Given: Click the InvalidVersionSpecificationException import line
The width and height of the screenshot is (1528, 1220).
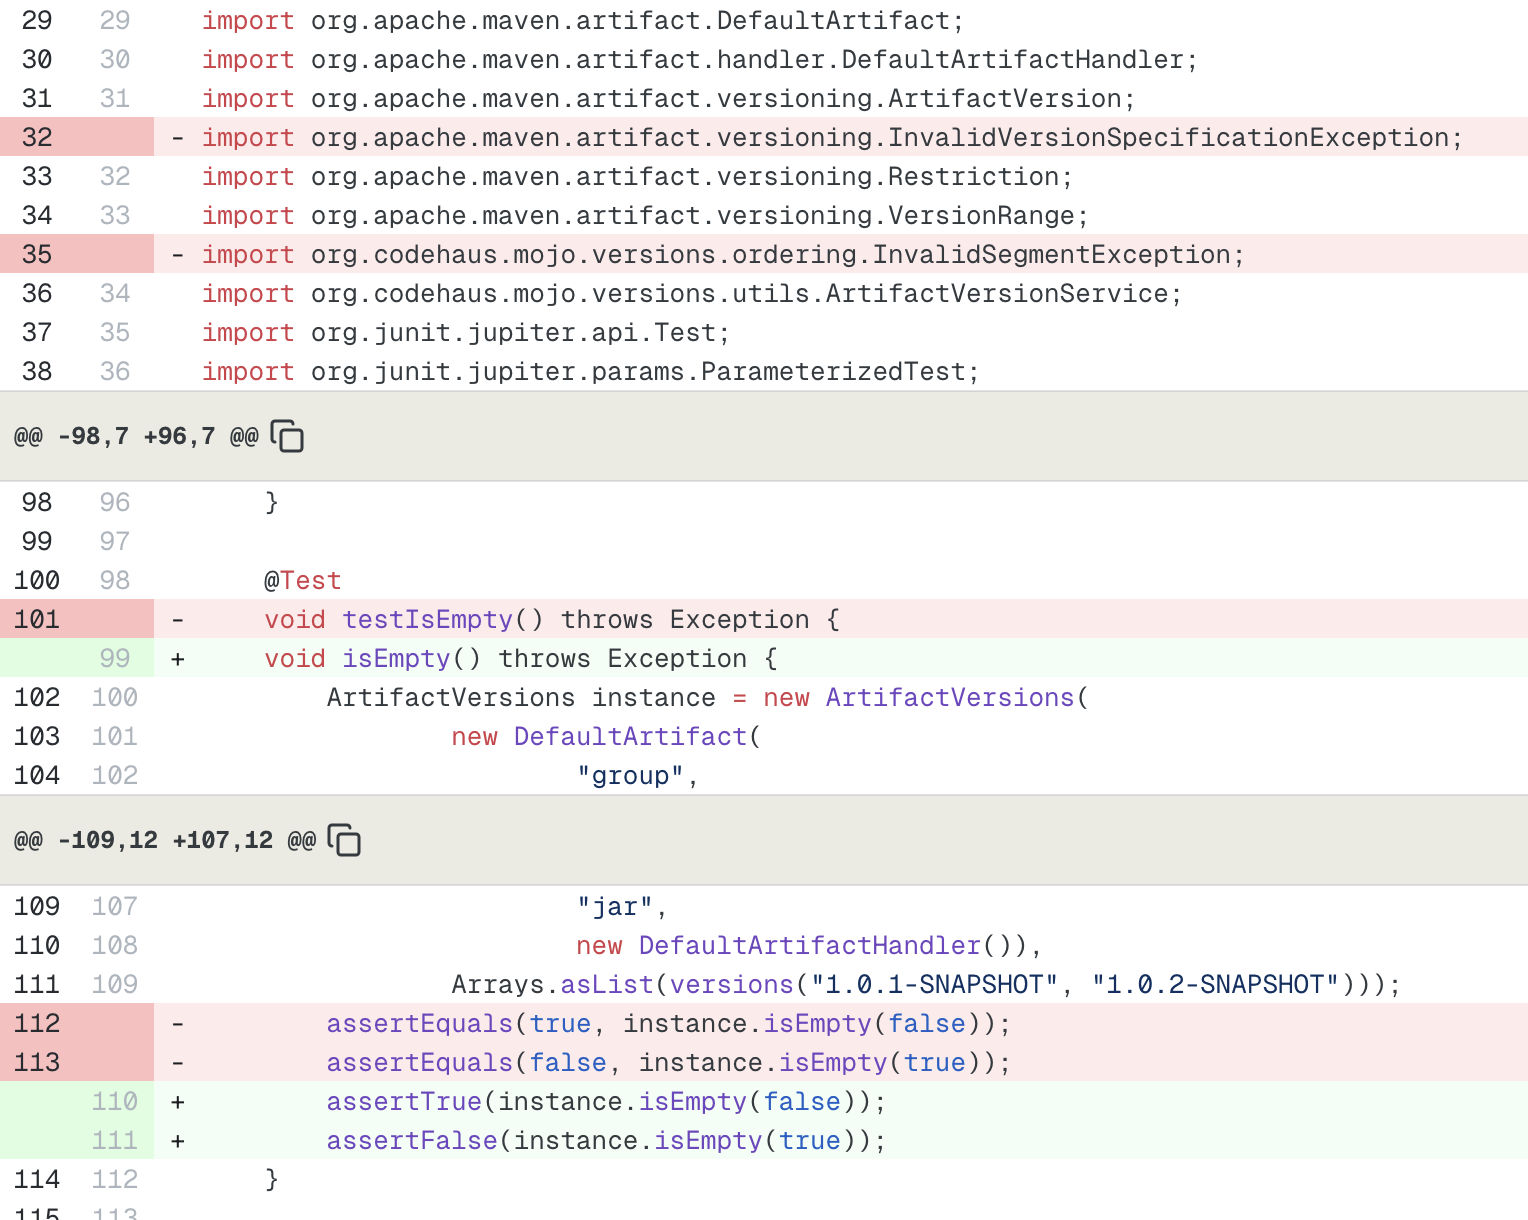Looking at the screenshot, I should pyautogui.click(x=832, y=137).
